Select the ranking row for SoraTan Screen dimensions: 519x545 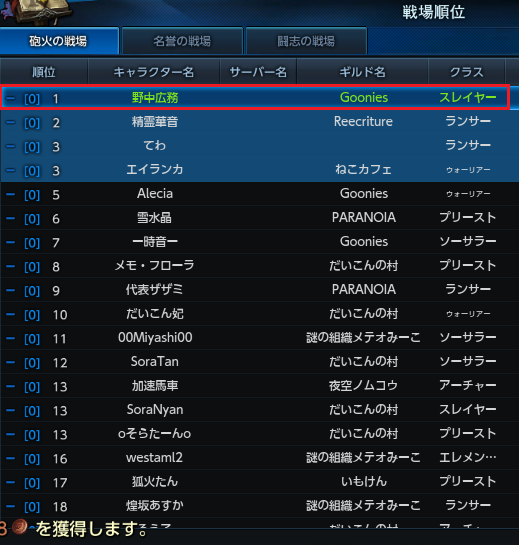(x=259, y=362)
